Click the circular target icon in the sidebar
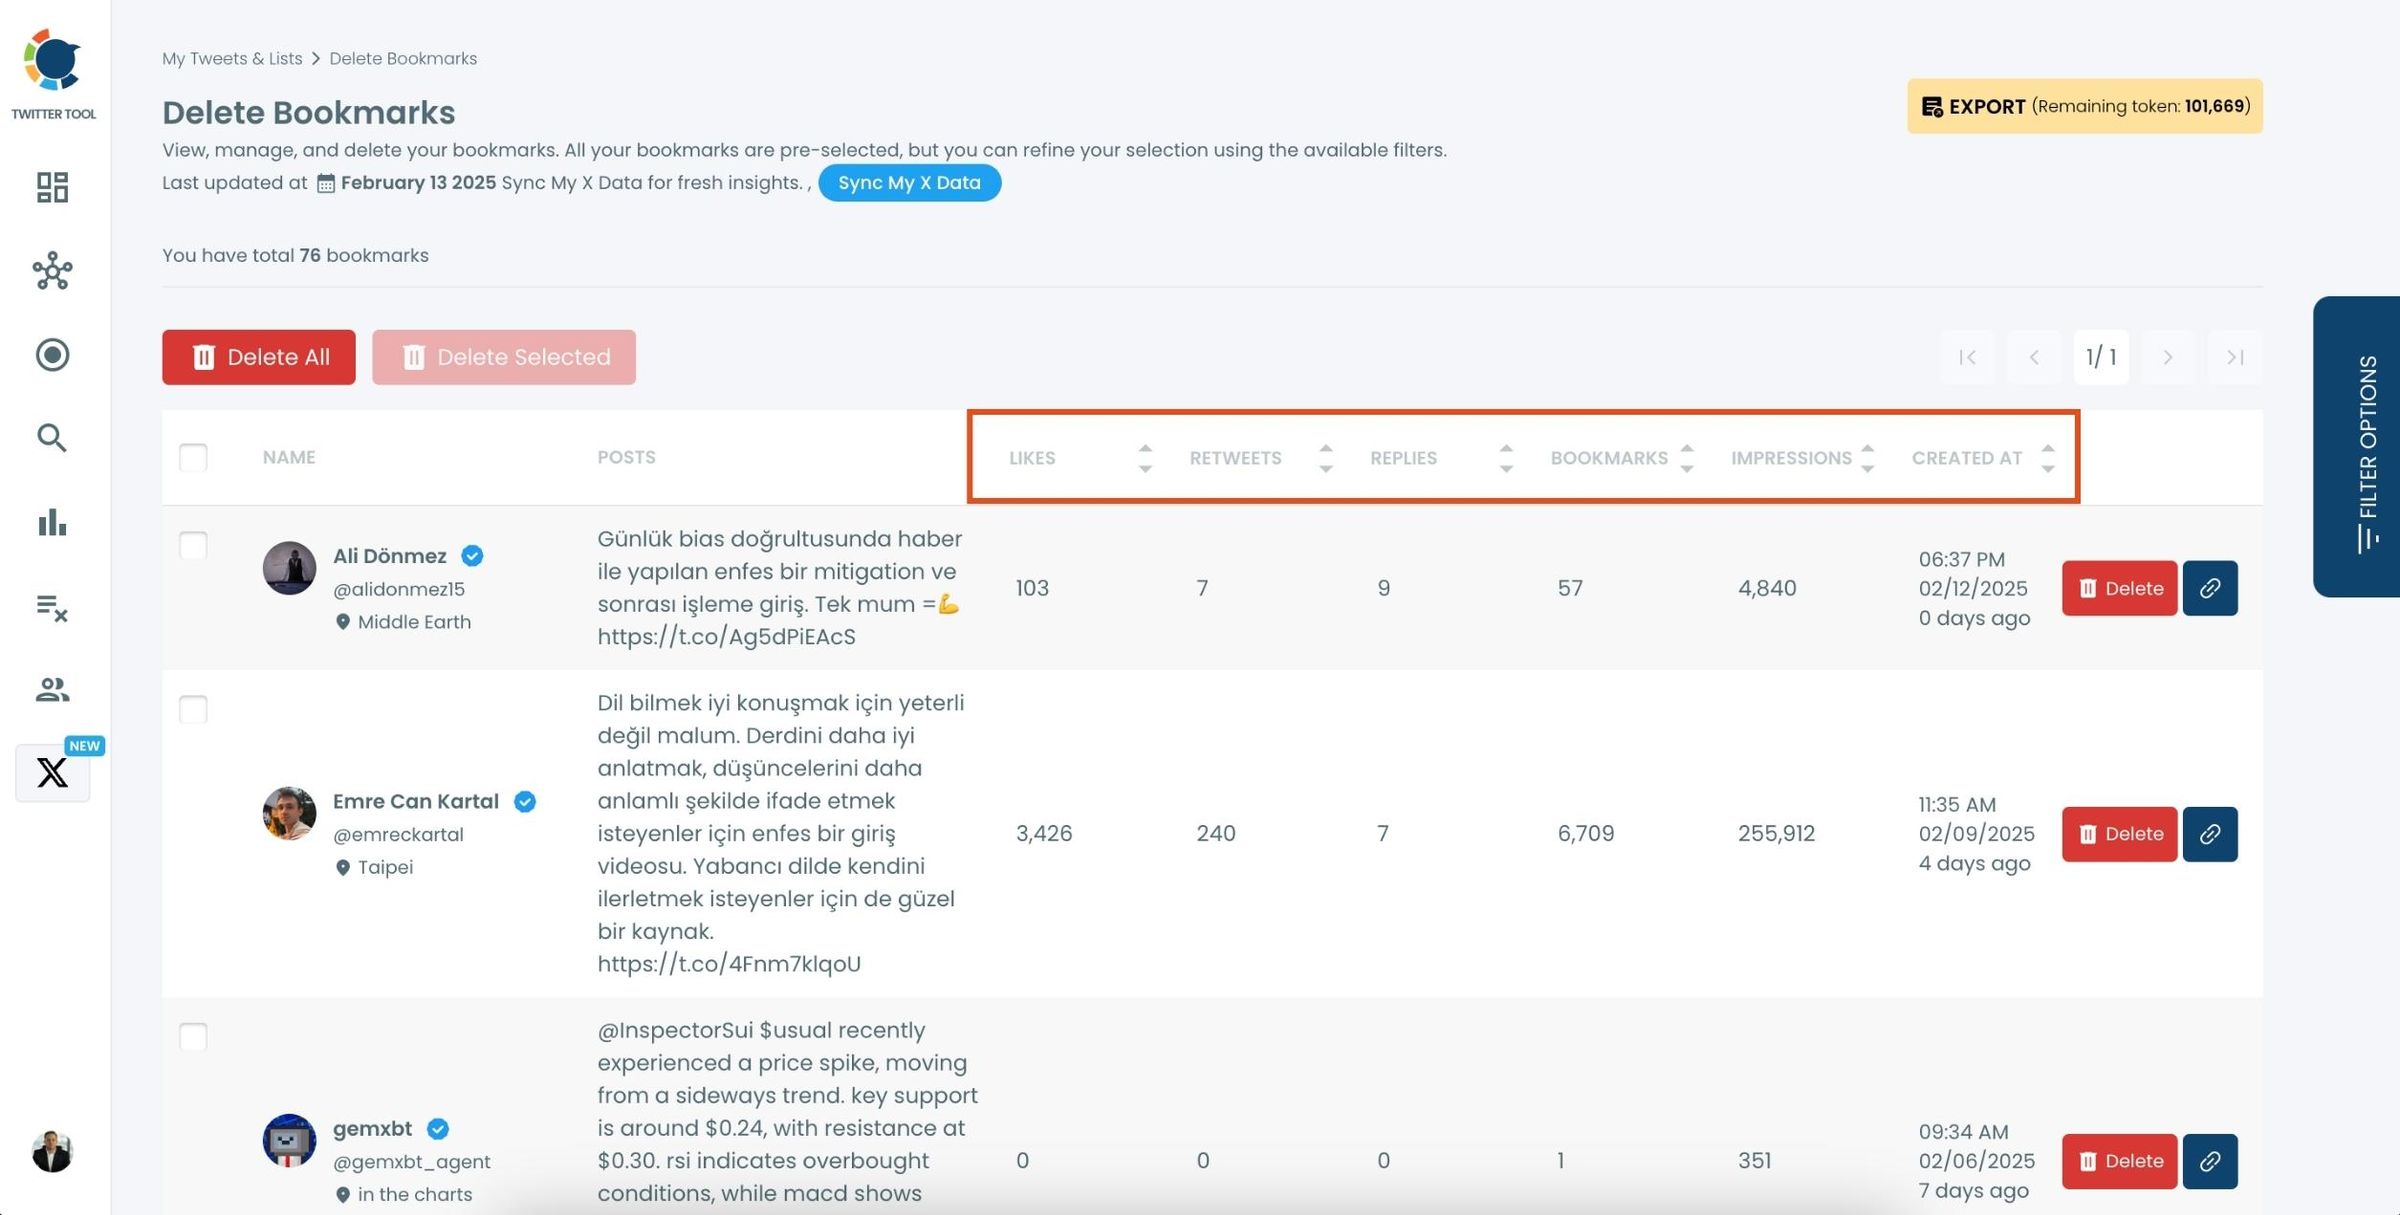Viewport: 2400px width, 1215px height. click(52, 355)
